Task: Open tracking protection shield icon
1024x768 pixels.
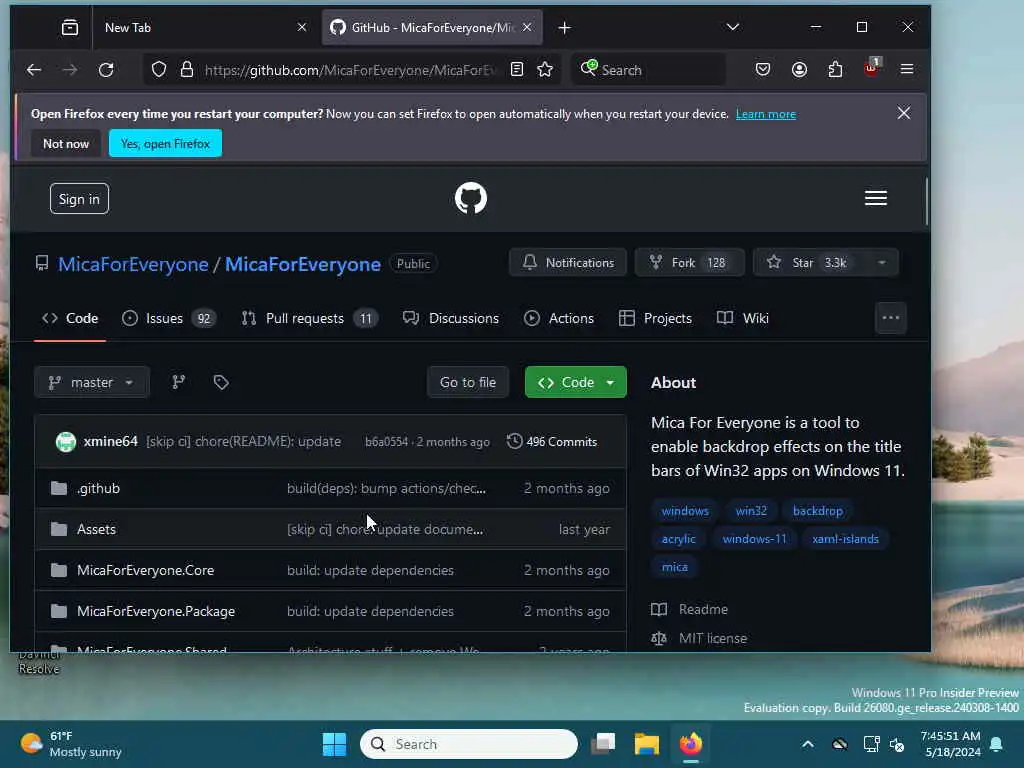Action: pos(159,69)
